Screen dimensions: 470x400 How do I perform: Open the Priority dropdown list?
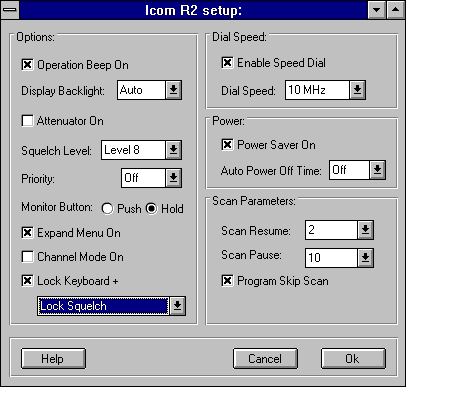pyautogui.click(x=173, y=178)
